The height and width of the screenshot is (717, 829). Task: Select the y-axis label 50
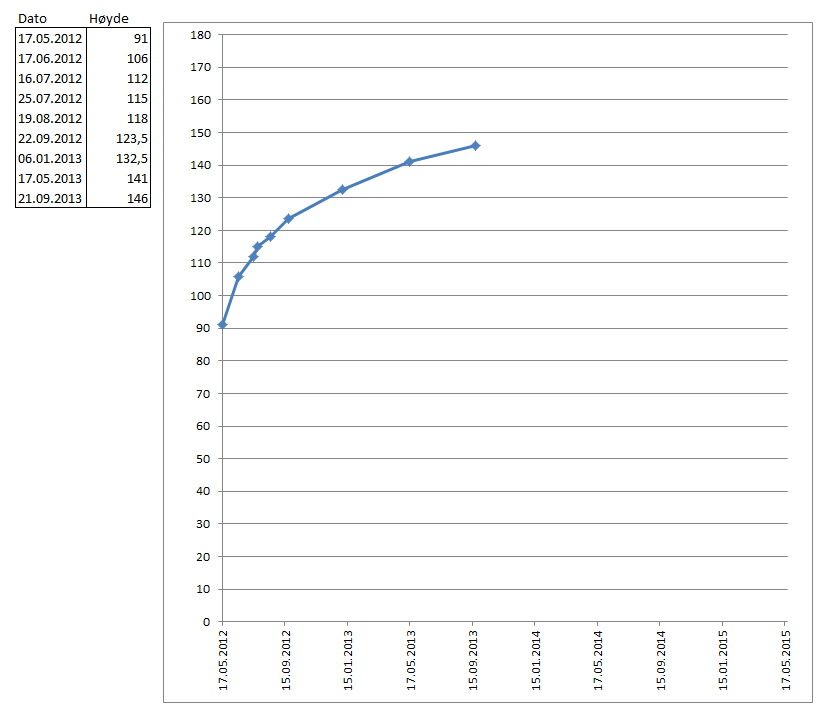(204, 459)
